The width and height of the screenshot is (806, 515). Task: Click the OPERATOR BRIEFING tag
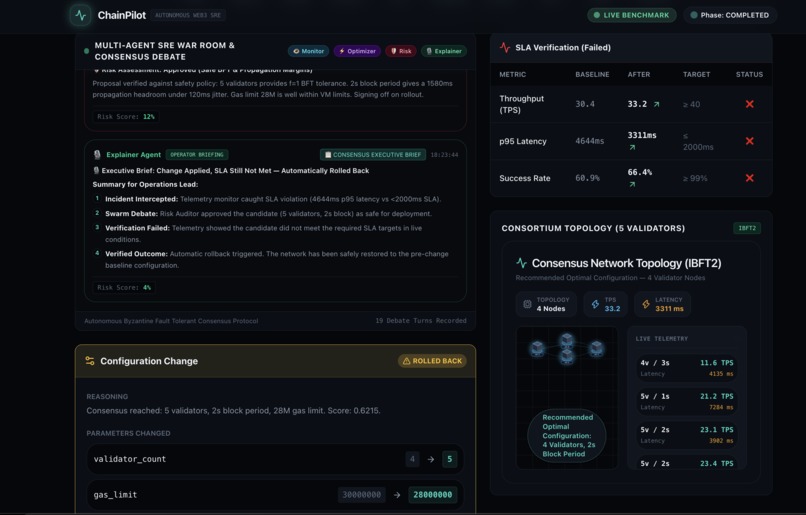click(x=197, y=154)
